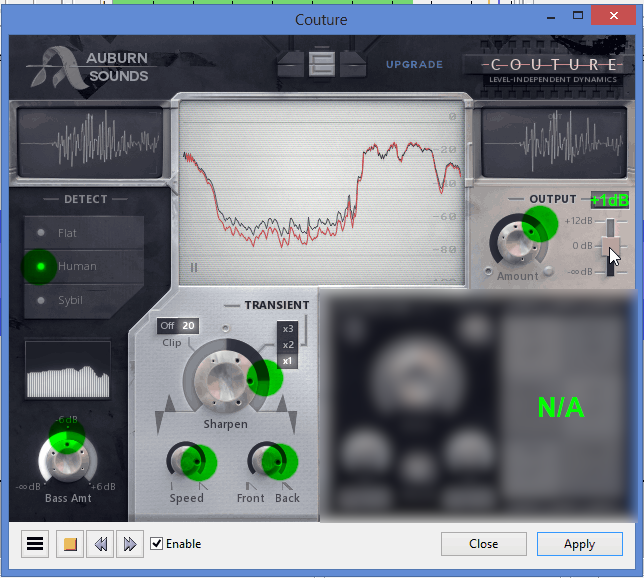Toggle the Enable checkbox
The width and height of the screenshot is (644, 578).
coord(157,544)
